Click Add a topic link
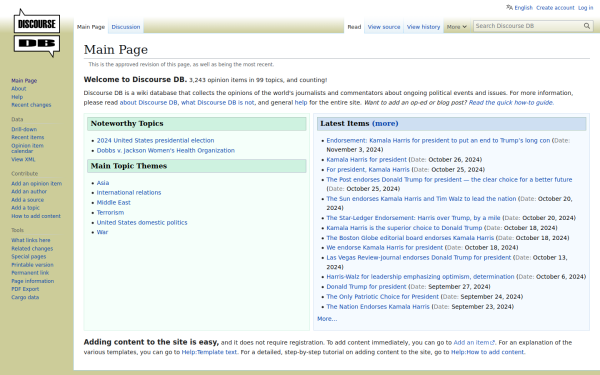 tap(25, 208)
